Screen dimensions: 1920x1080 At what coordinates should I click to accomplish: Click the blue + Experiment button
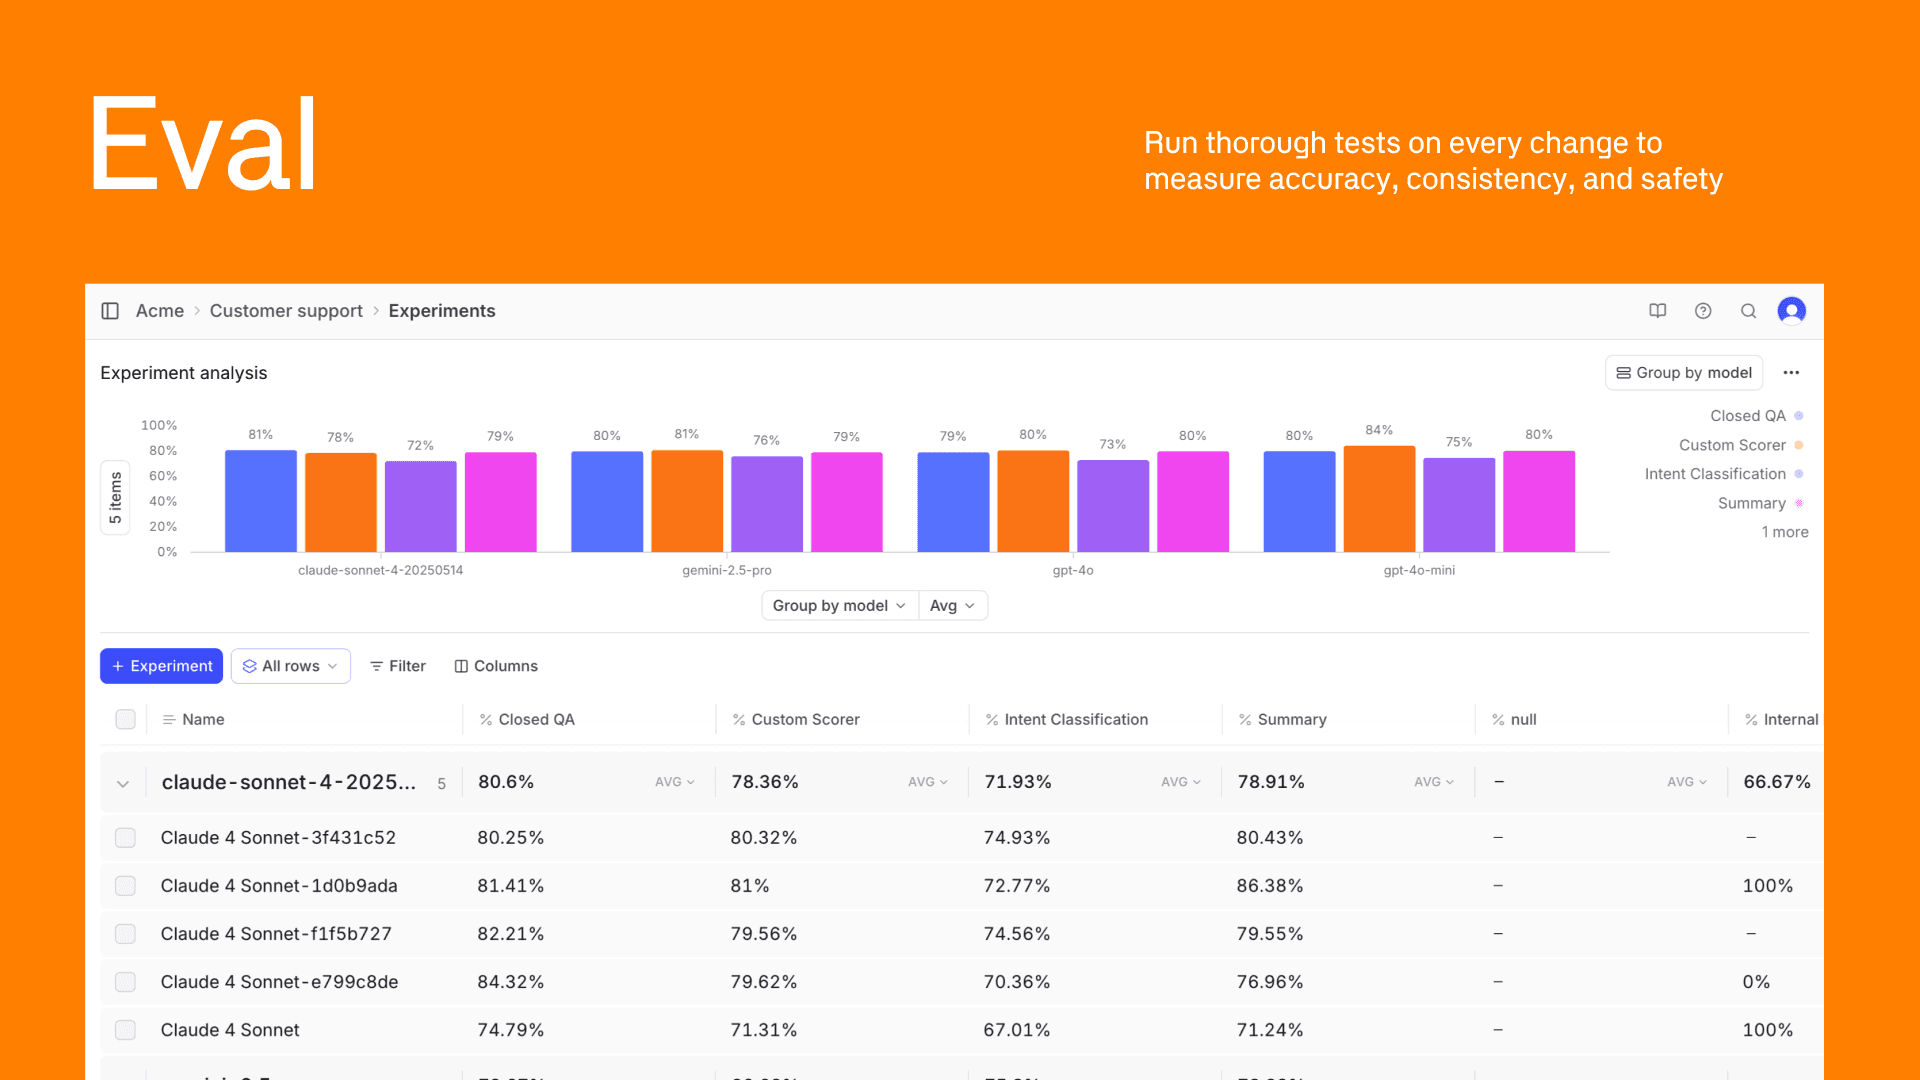161,666
